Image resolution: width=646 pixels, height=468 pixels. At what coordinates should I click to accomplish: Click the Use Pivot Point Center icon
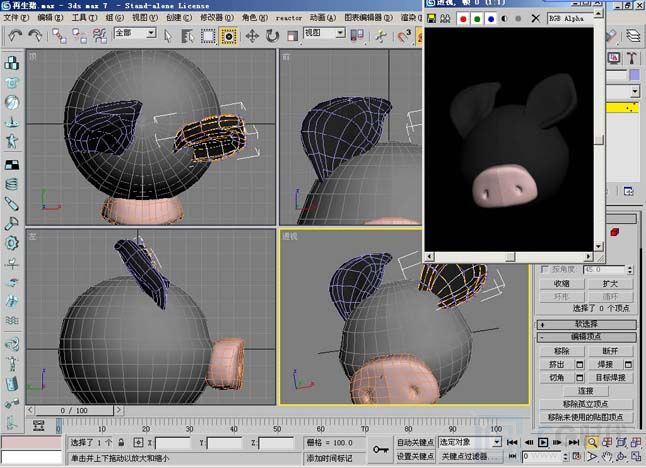point(357,36)
